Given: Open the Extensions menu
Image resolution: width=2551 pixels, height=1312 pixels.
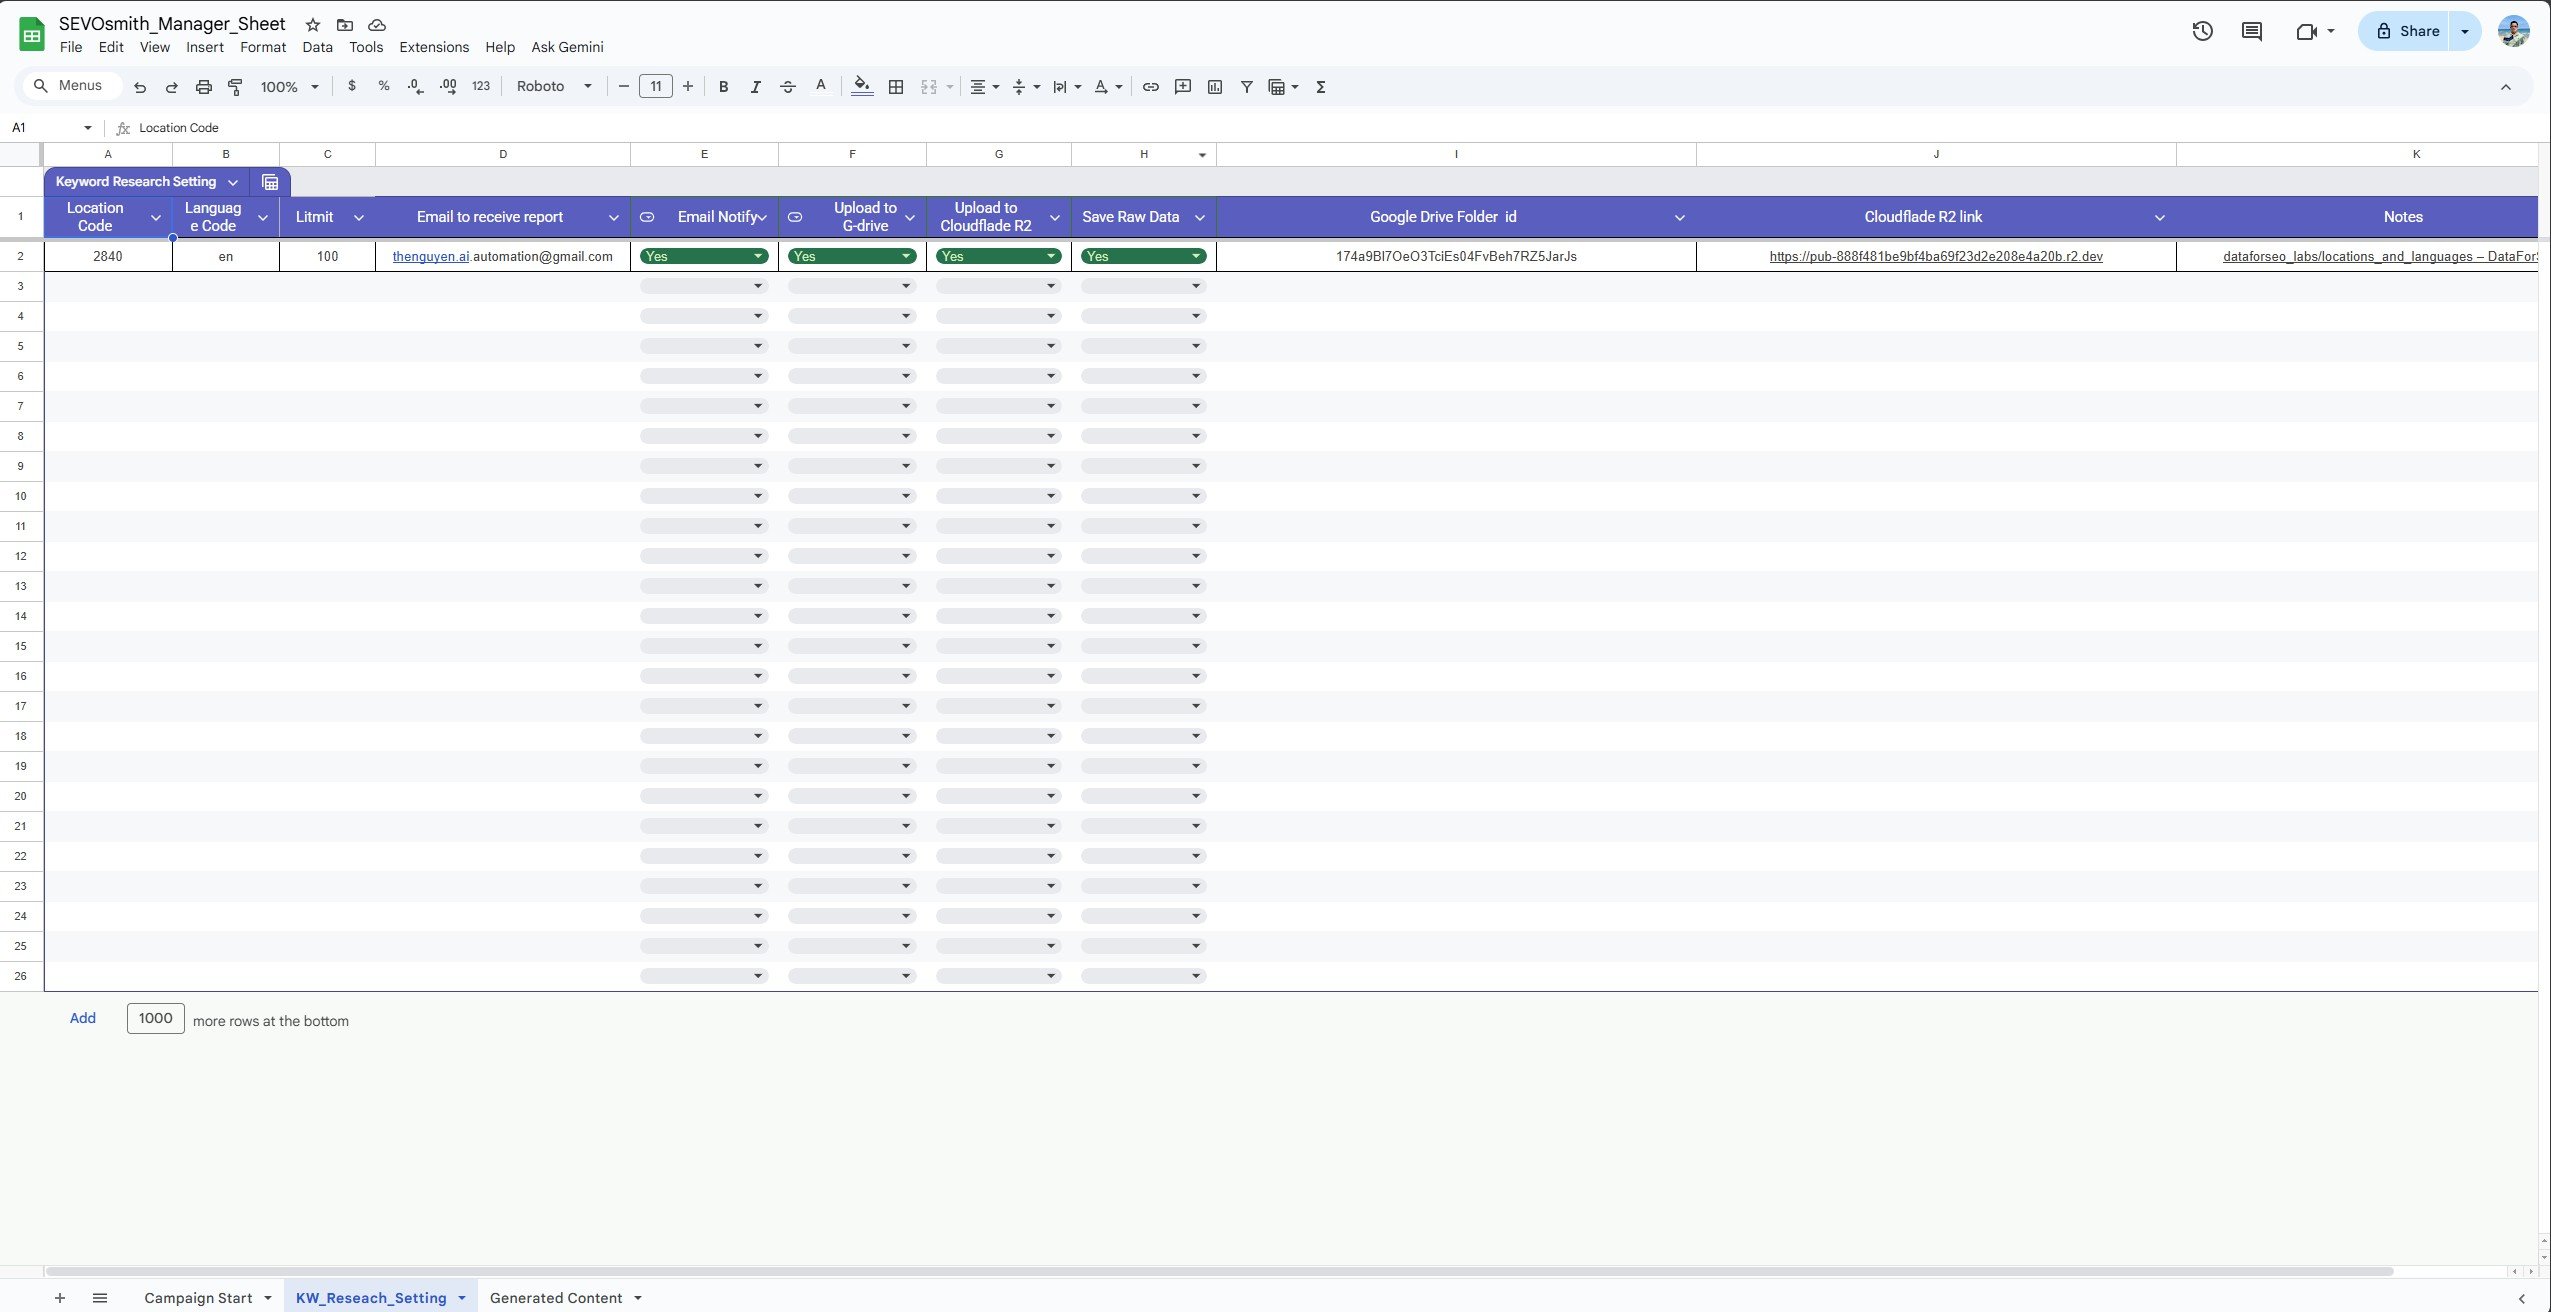Looking at the screenshot, I should (433, 47).
